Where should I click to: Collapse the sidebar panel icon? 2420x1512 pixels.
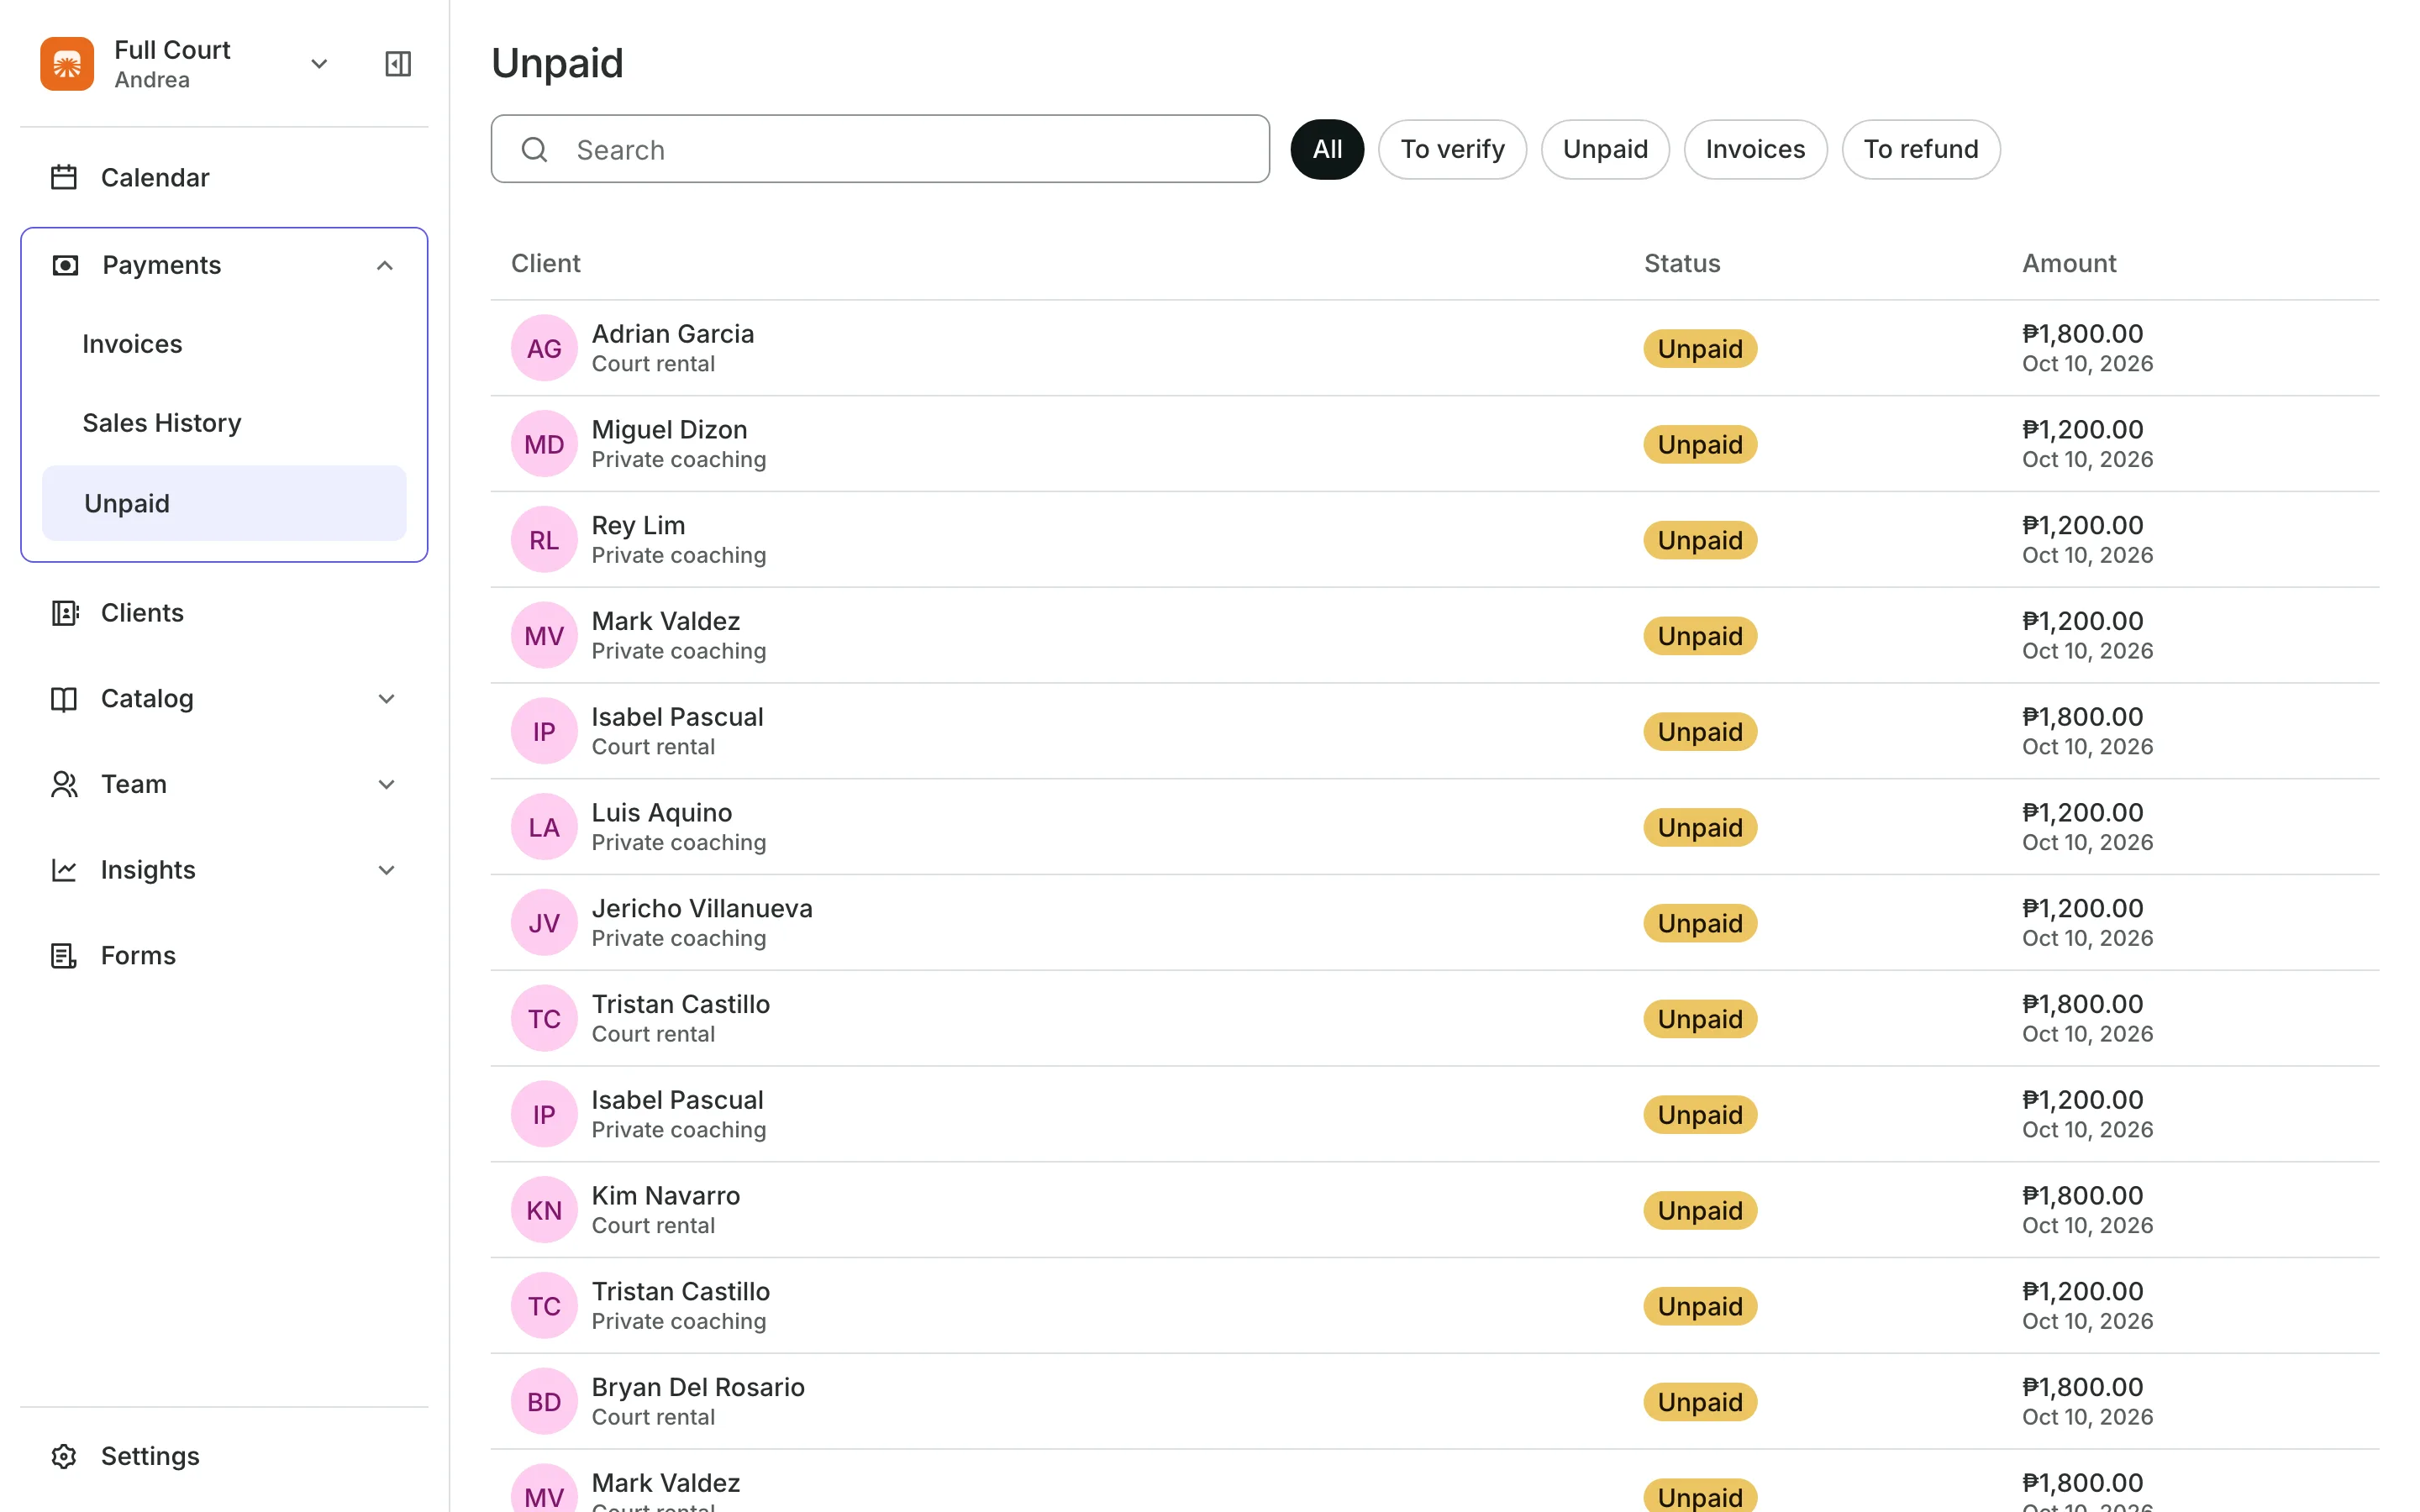[x=398, y=64]
